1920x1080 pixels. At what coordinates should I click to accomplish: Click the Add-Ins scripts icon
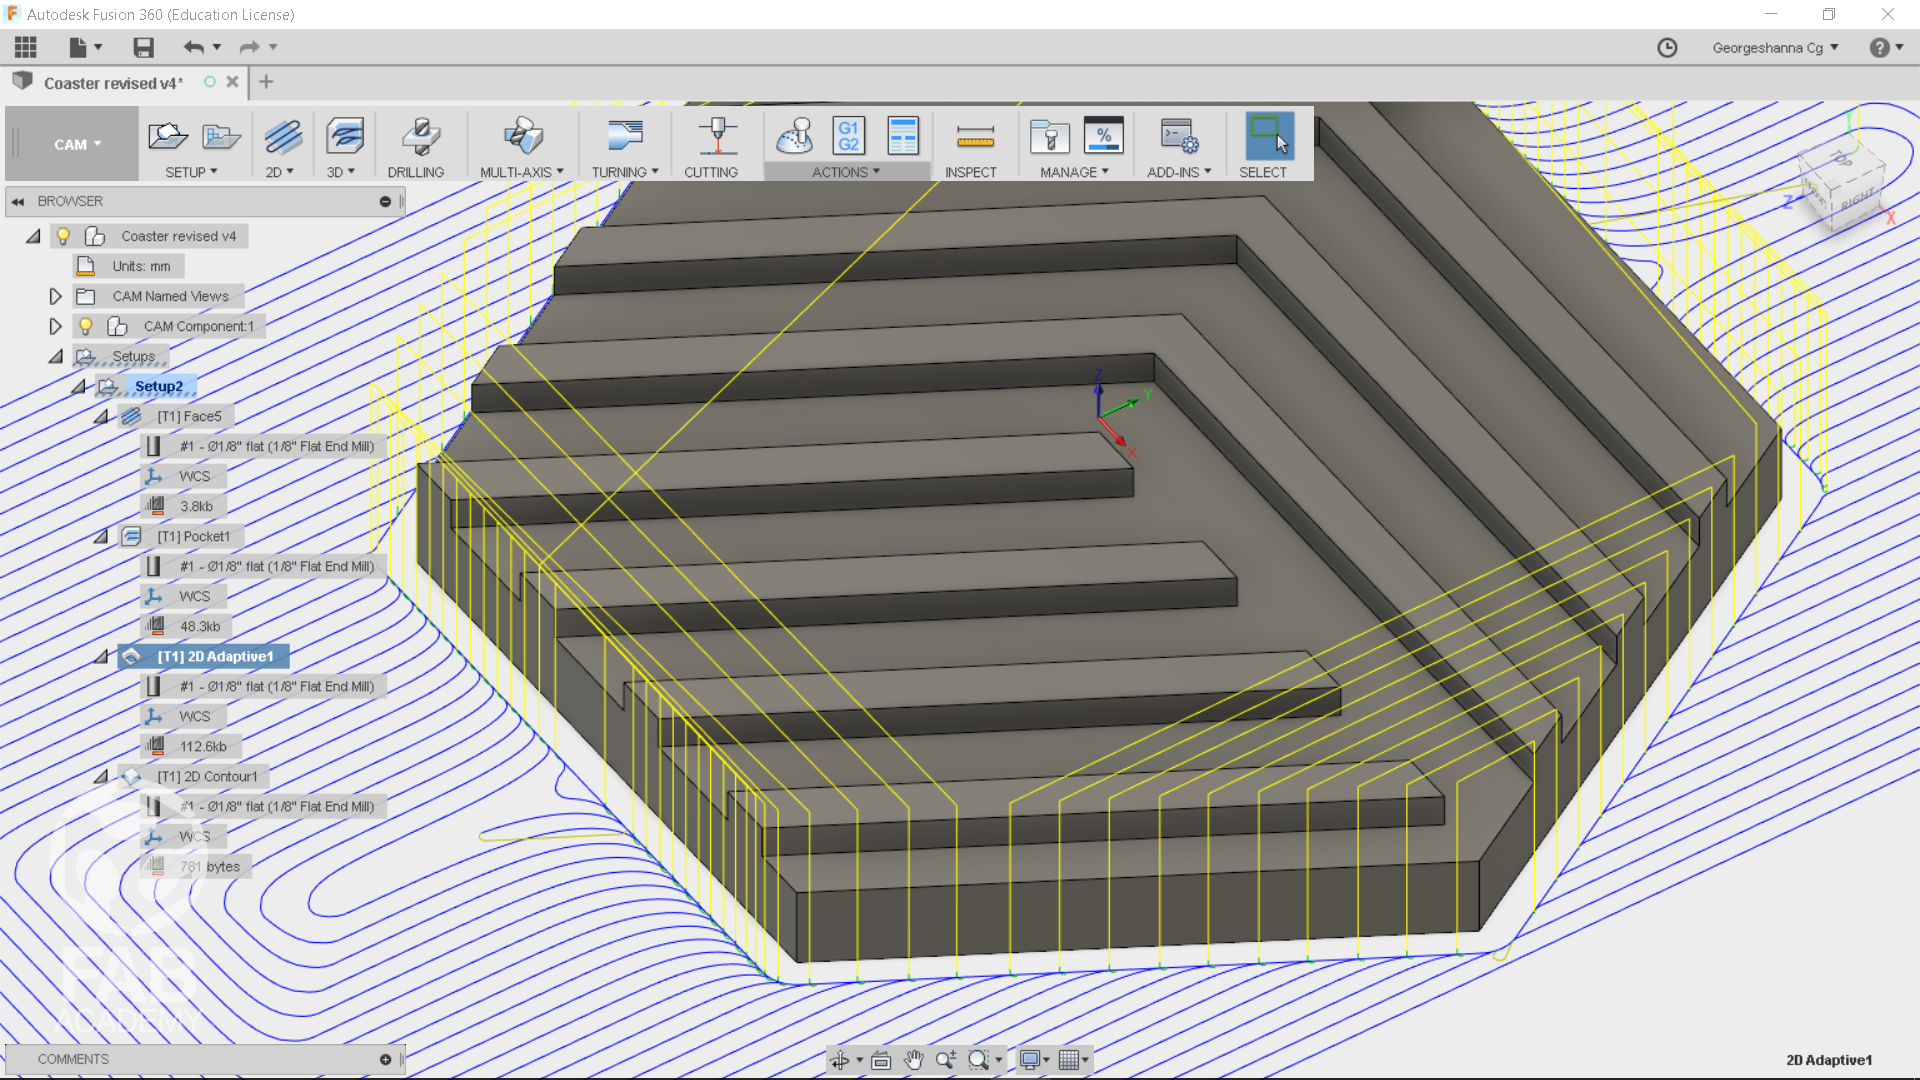coord(1179,136)
